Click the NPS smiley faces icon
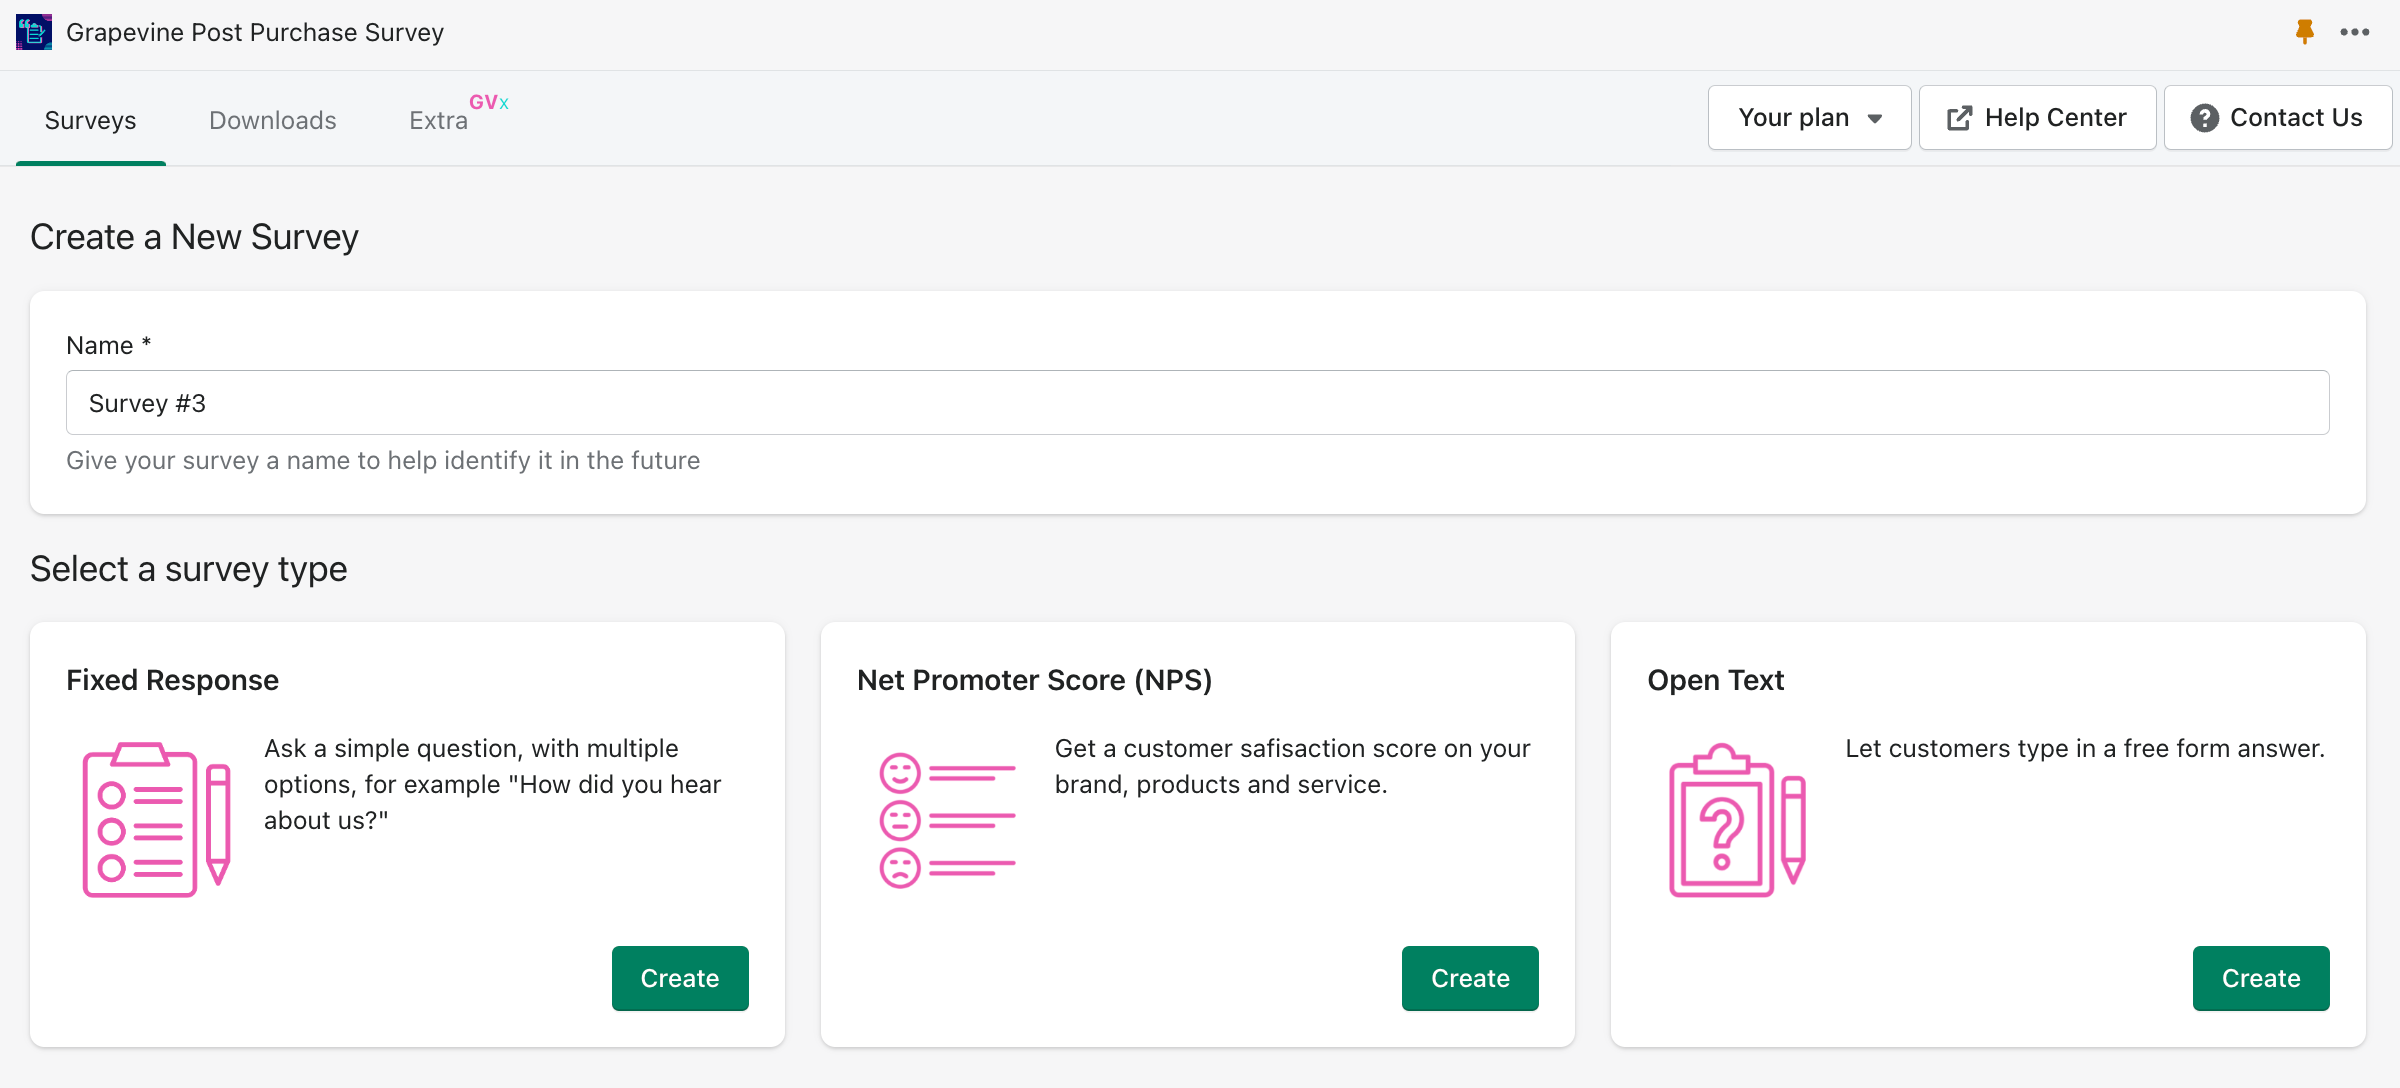 tap(946, 819)
